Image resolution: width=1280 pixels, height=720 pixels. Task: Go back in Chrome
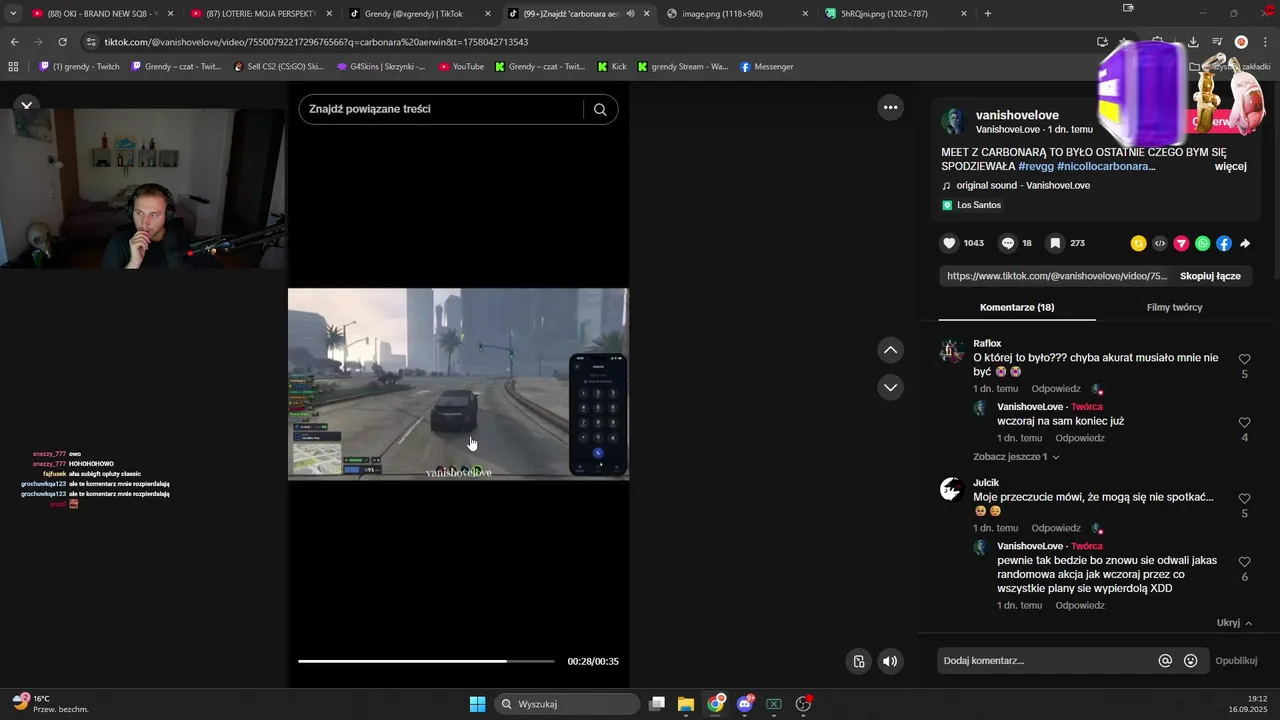coord(14,42)
